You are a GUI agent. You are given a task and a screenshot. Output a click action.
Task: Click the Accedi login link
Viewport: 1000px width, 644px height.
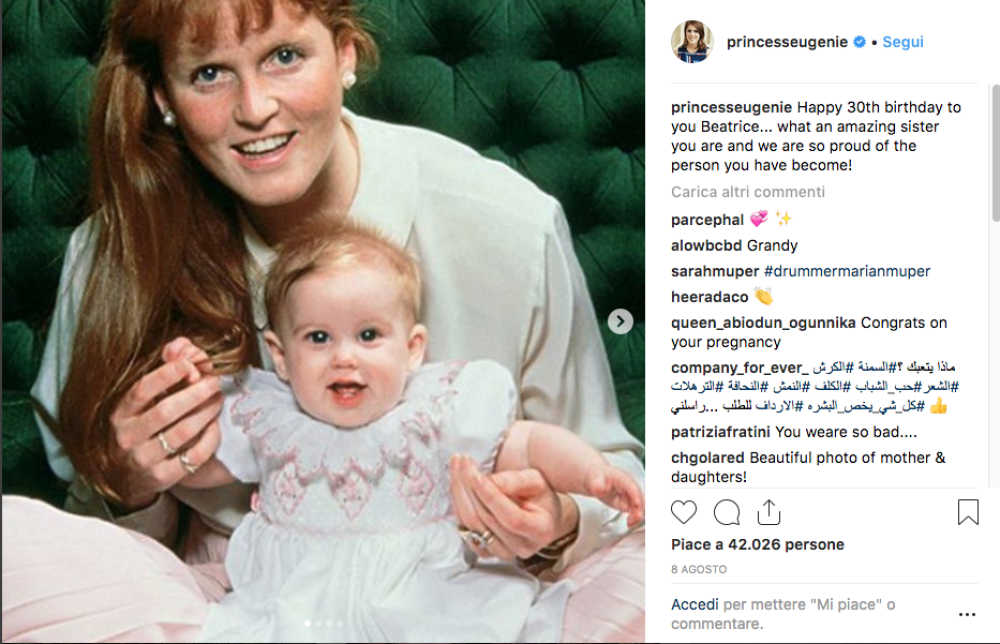[x=694, y=605]
